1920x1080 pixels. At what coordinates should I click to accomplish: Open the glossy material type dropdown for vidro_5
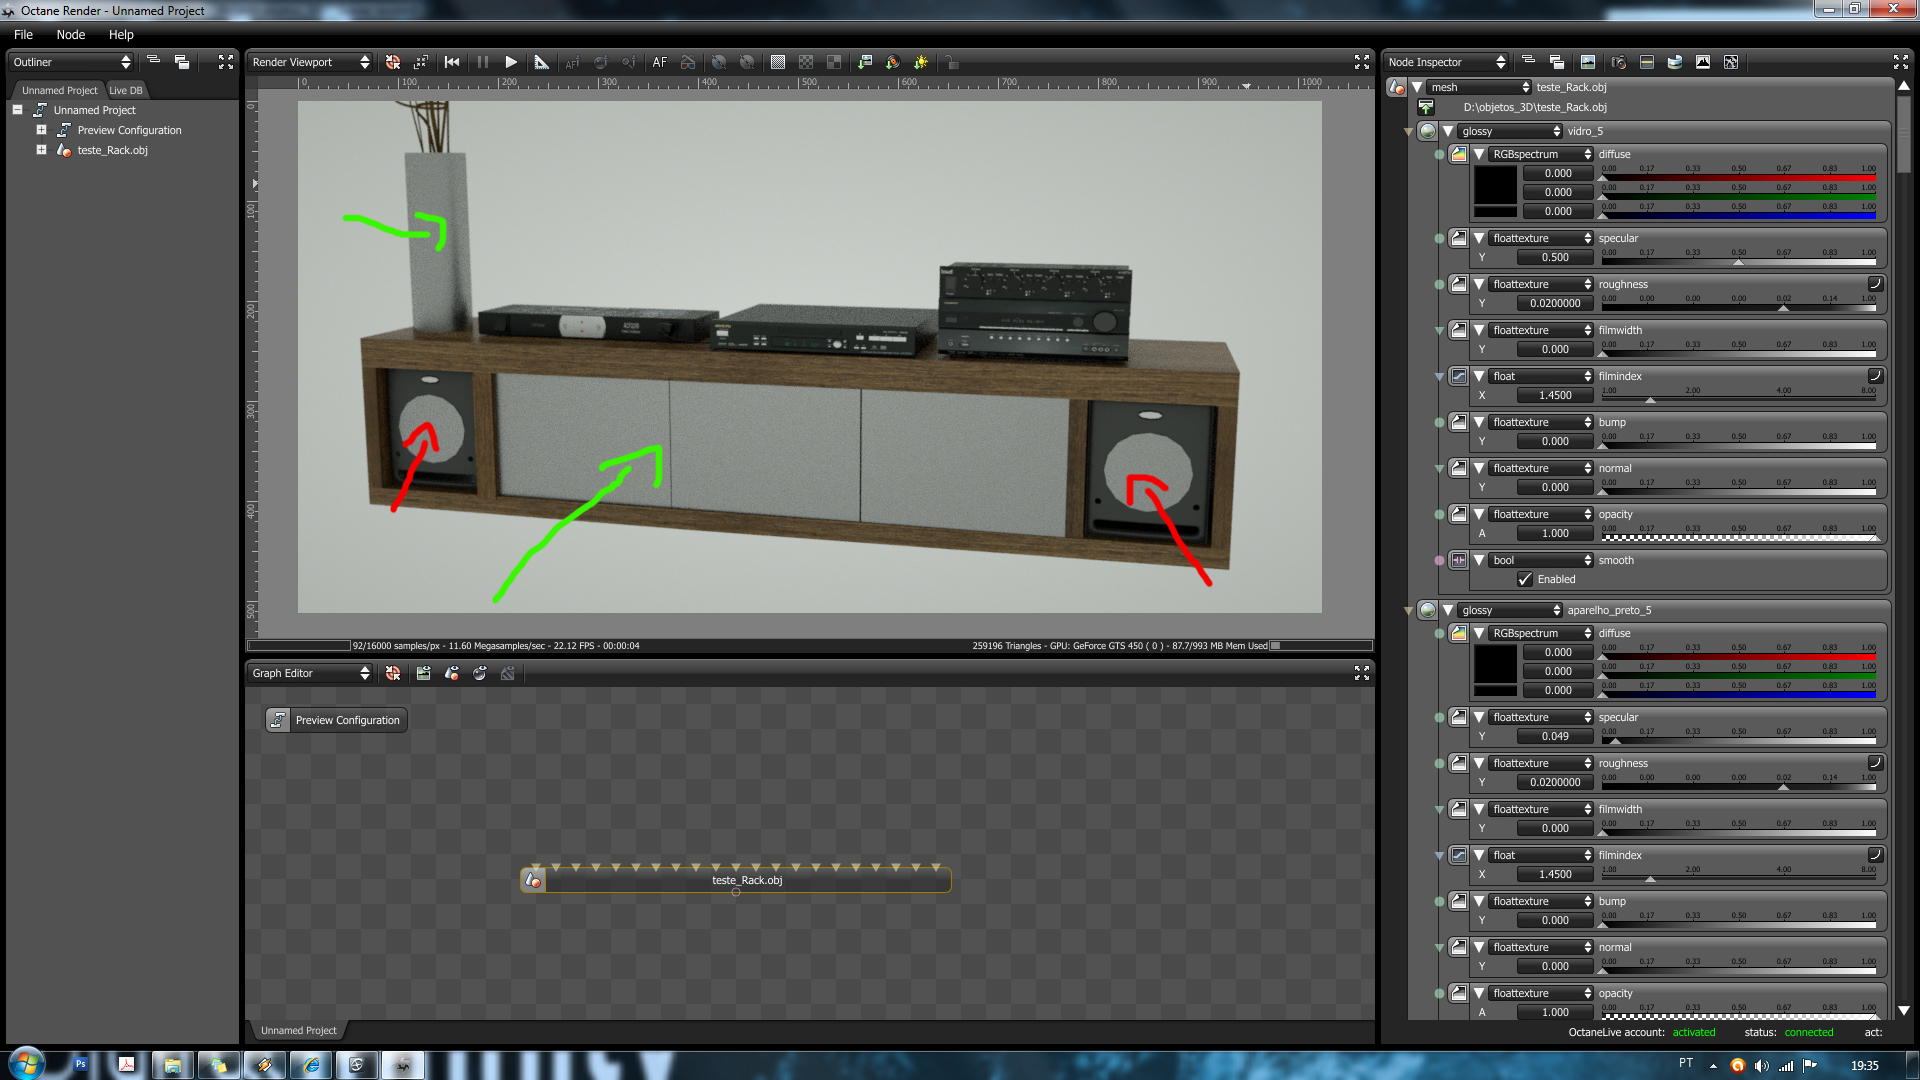(x=1510, y=131)
